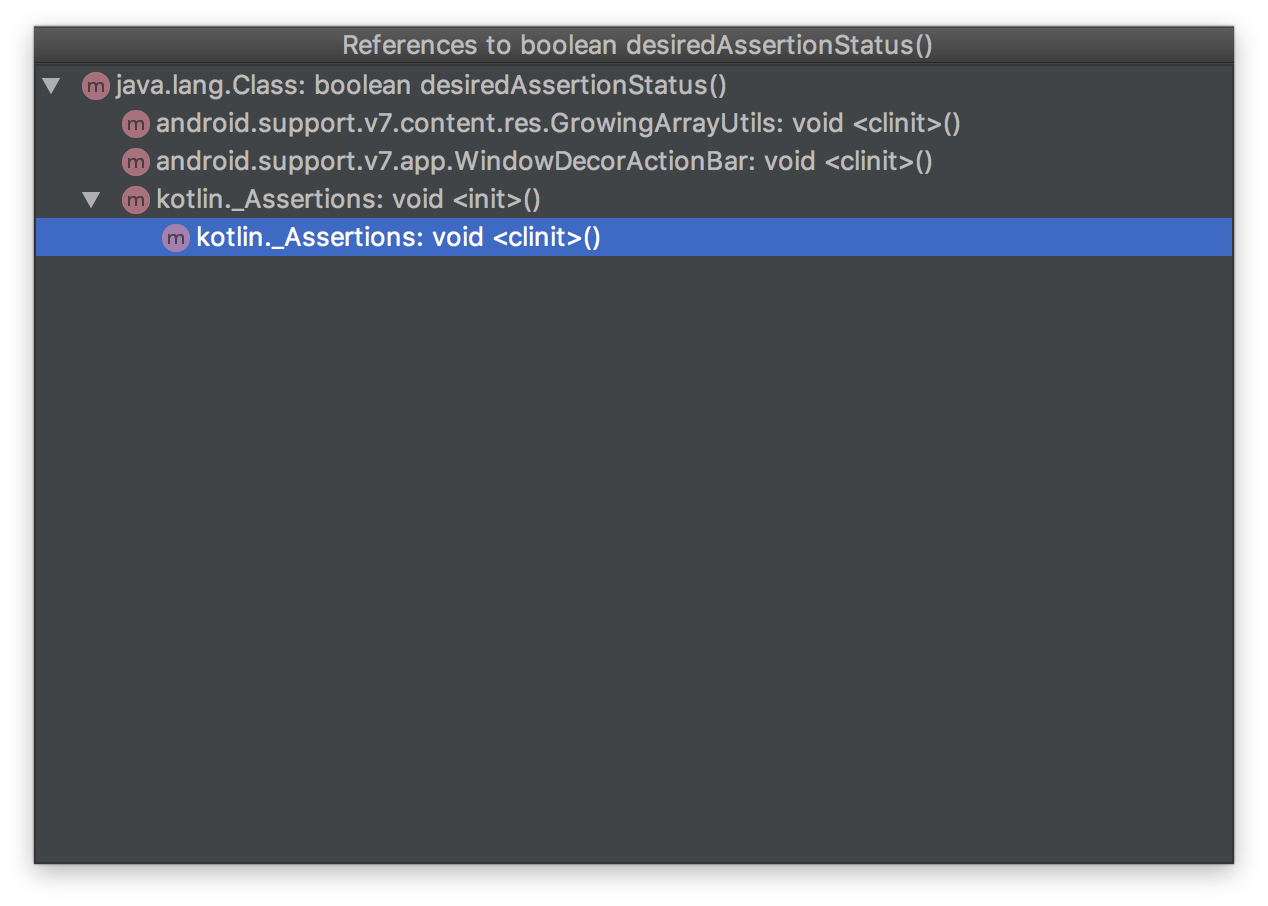Click the method icon for GrowingArrayUtils entry
The height and width of the screenshot is (906, 1268).
point(135,124)
